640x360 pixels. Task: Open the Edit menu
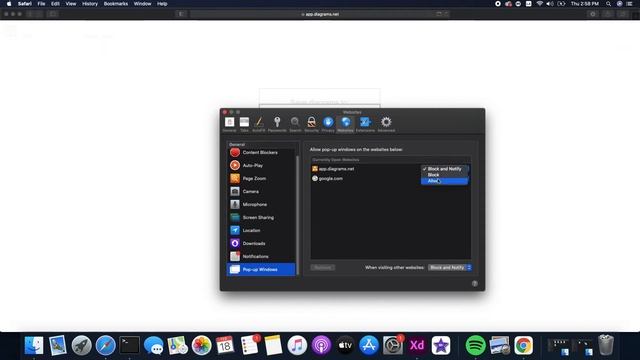click(x=55, y=4)
